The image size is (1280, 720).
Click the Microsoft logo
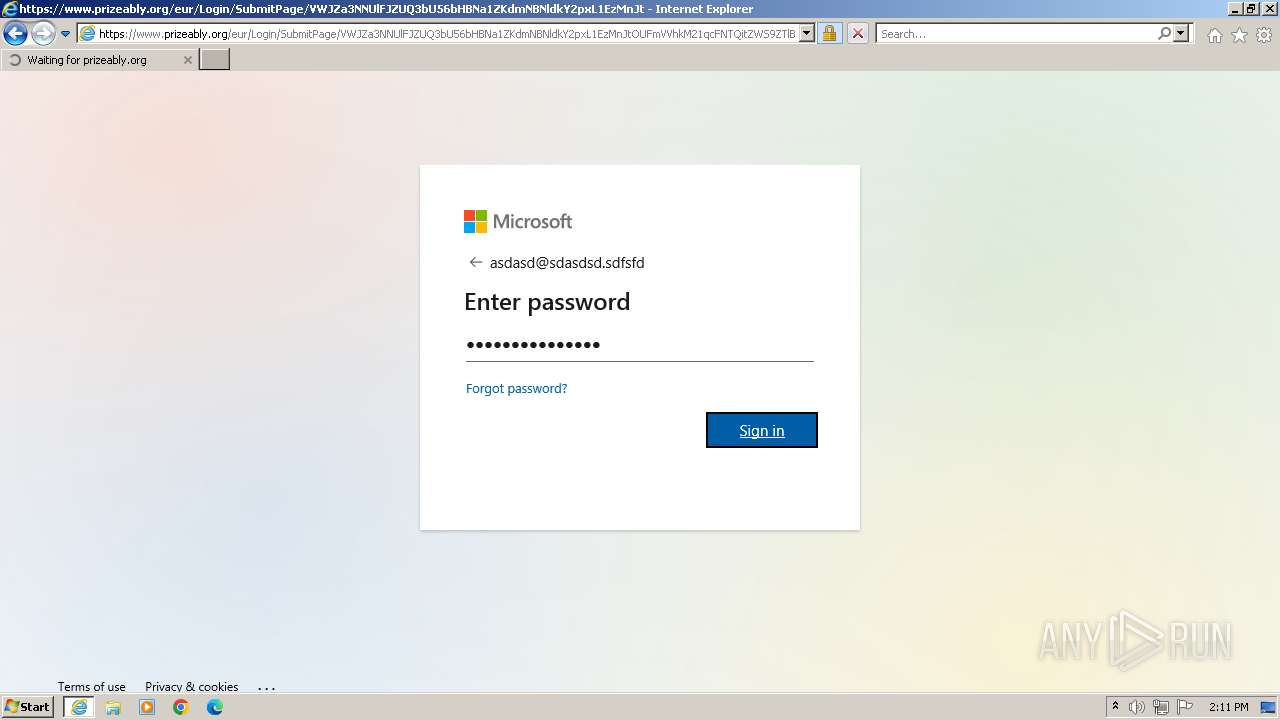tap(518, 221)
